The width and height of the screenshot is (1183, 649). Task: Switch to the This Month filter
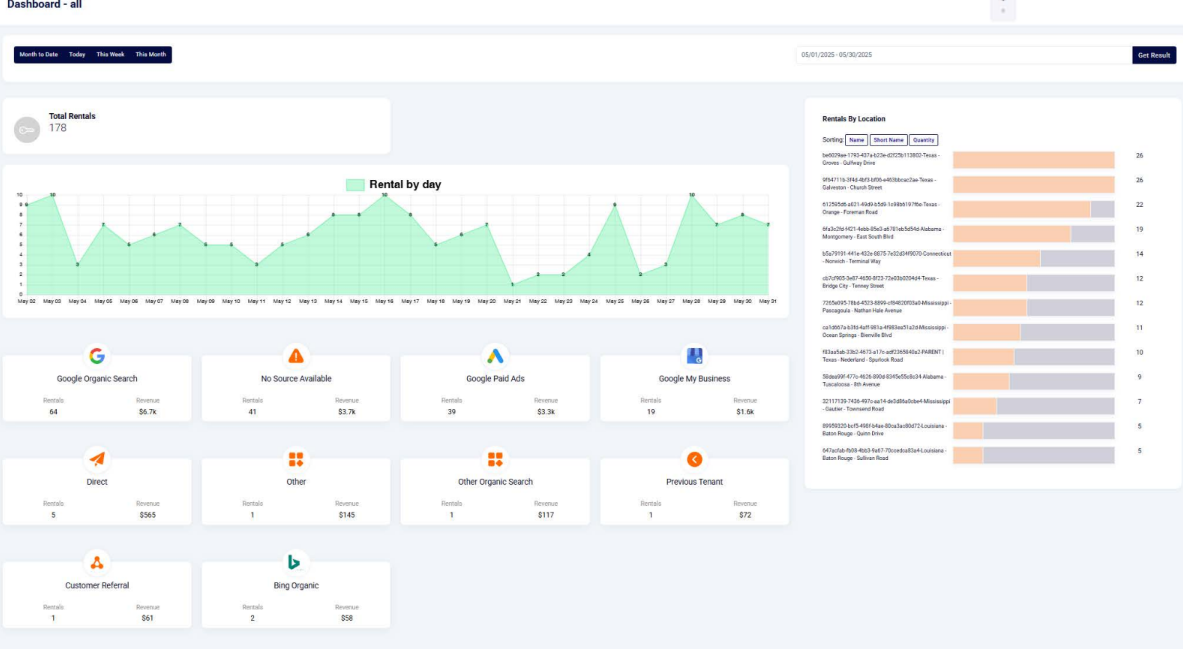pyautogui.click(x=151, y=55)
